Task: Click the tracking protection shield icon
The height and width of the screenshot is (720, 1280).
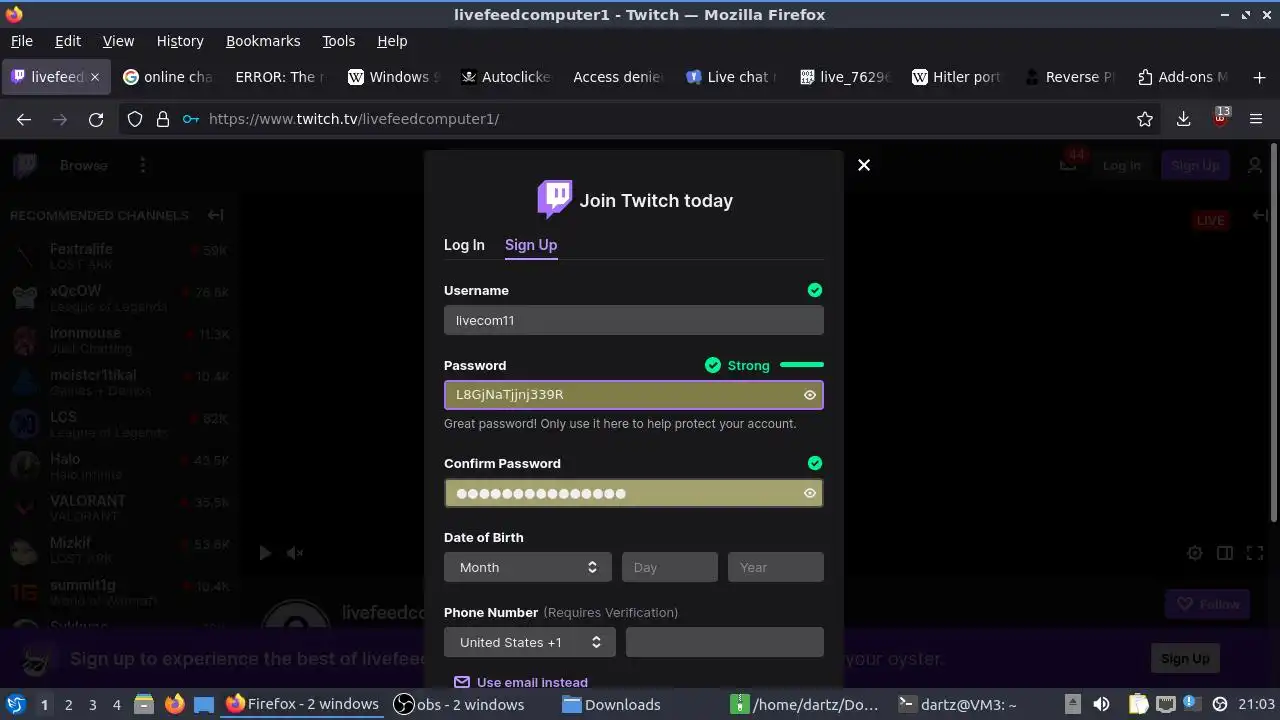Action: pyautogui.click(x=135, y=119)
